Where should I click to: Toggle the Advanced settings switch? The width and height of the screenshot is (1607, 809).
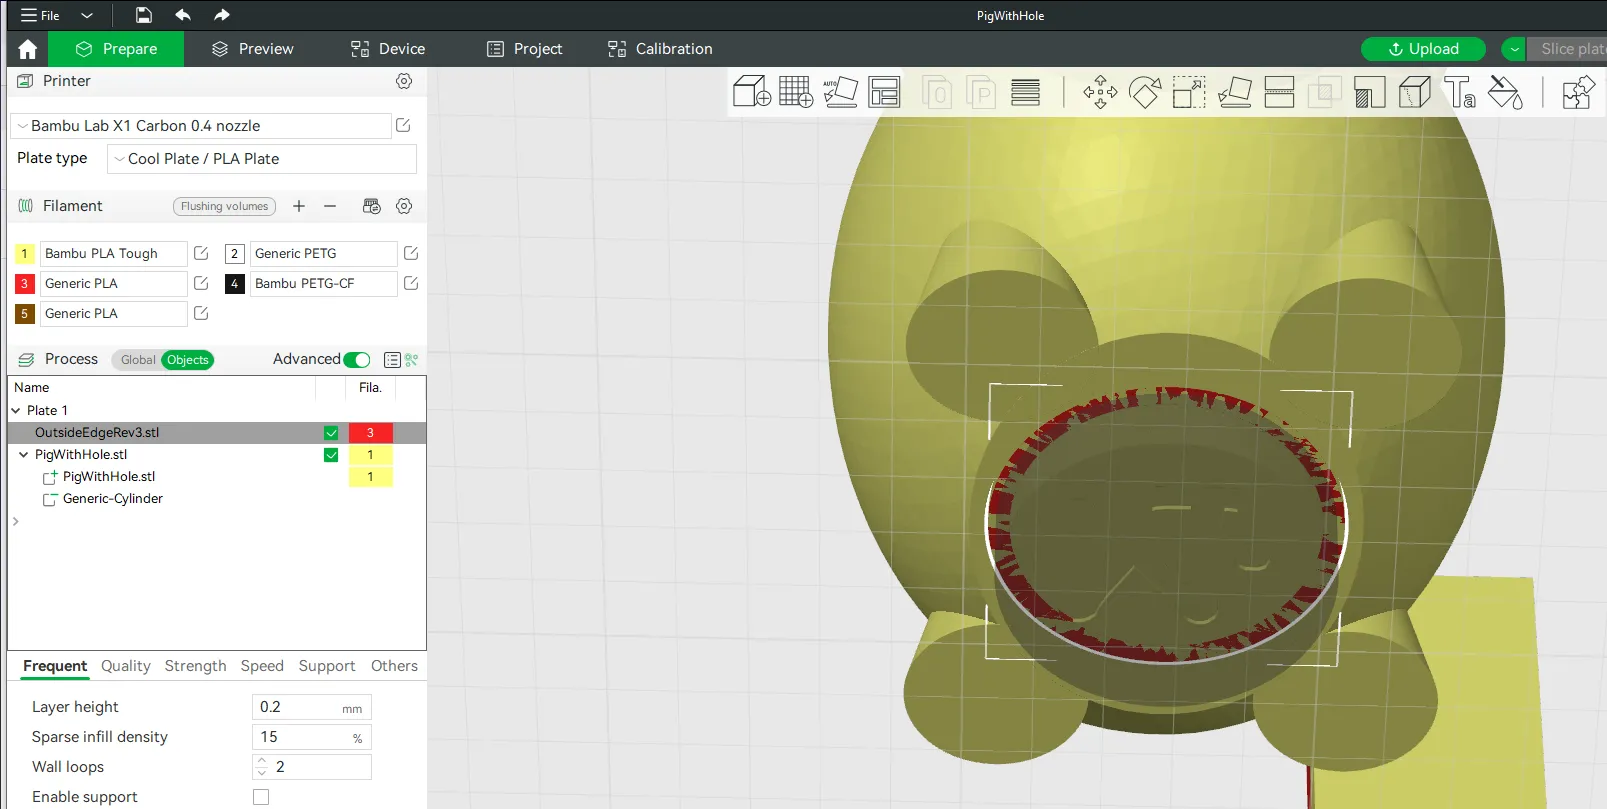(x=356, y=360)
